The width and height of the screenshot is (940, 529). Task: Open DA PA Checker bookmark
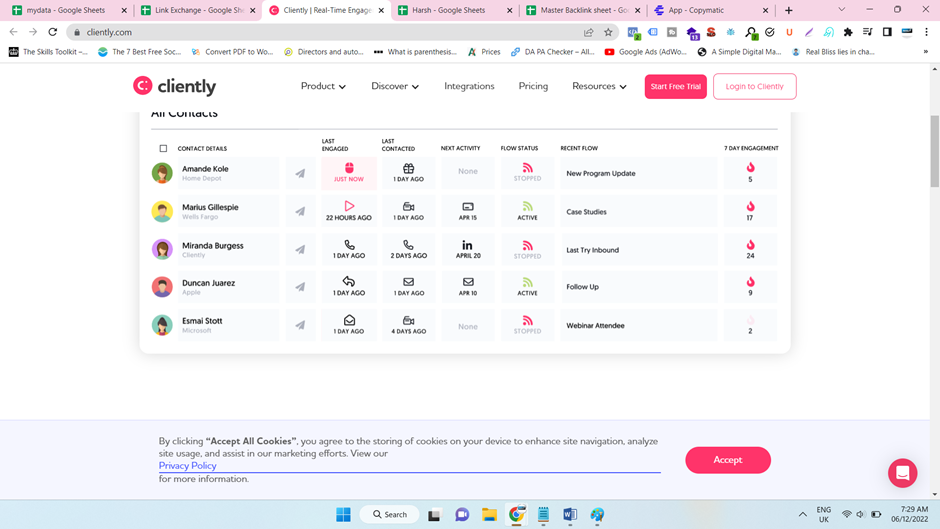click(553, 52)
